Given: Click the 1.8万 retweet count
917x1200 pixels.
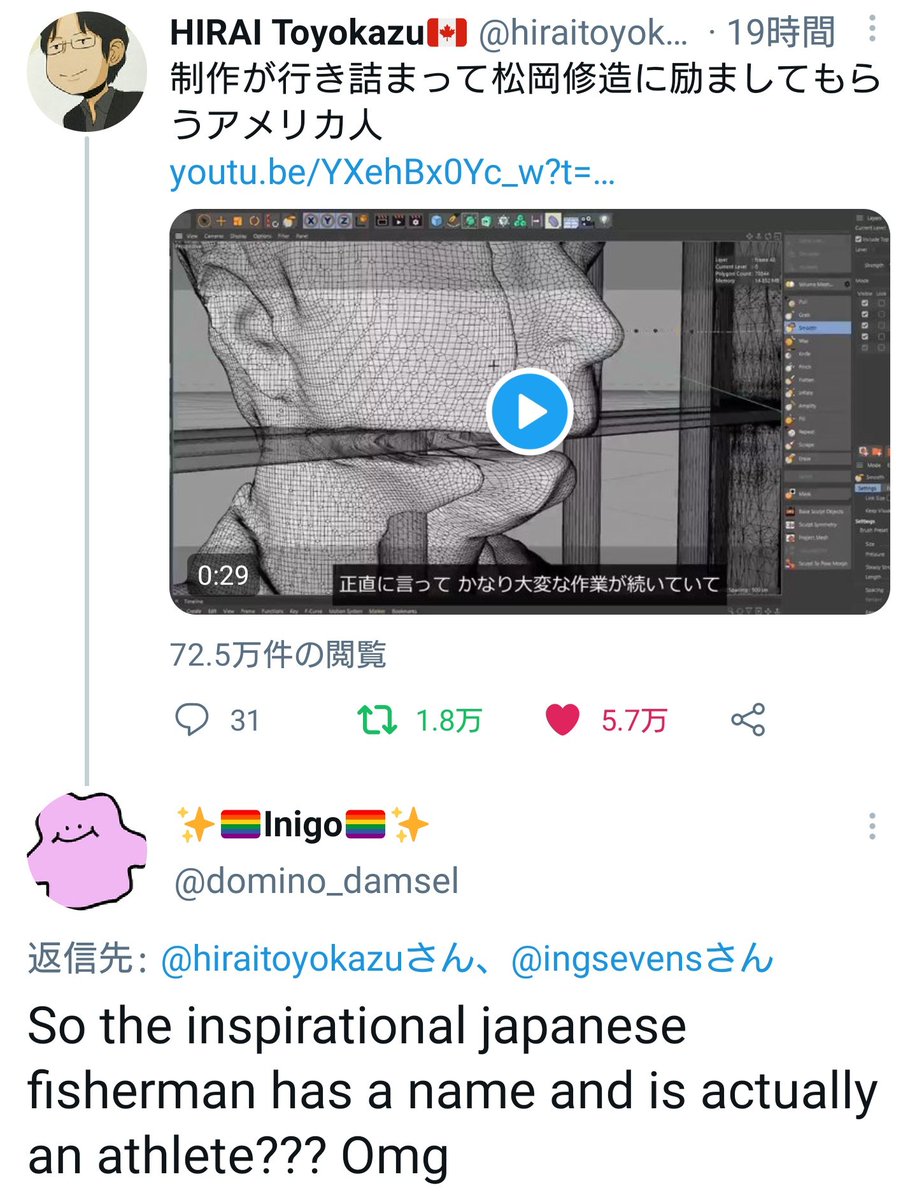Looking at the screenshot, I should point(449,720).
